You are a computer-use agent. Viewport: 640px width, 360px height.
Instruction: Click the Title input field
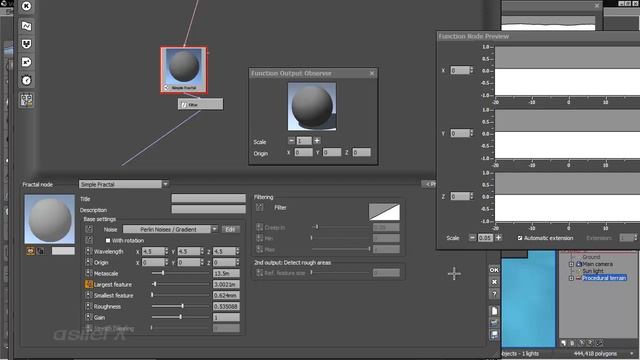tap(209, 198)
